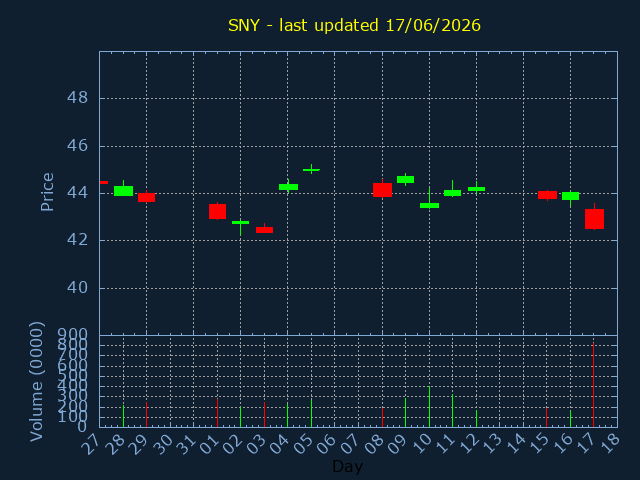Click the day 13 tick label
640x480 pixels.
[494, 443]
